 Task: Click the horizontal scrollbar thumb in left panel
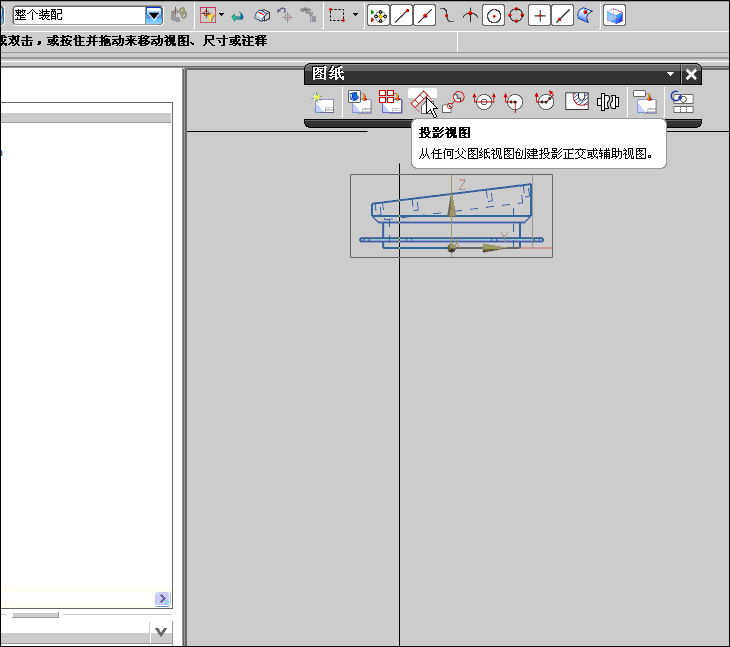[x=35, y=615]
